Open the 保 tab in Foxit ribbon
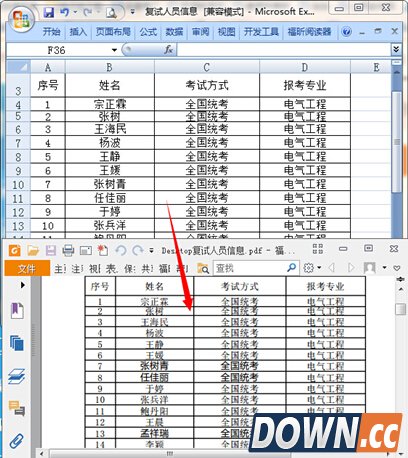Viewport: 408px width, 458px height. [130, 269]
